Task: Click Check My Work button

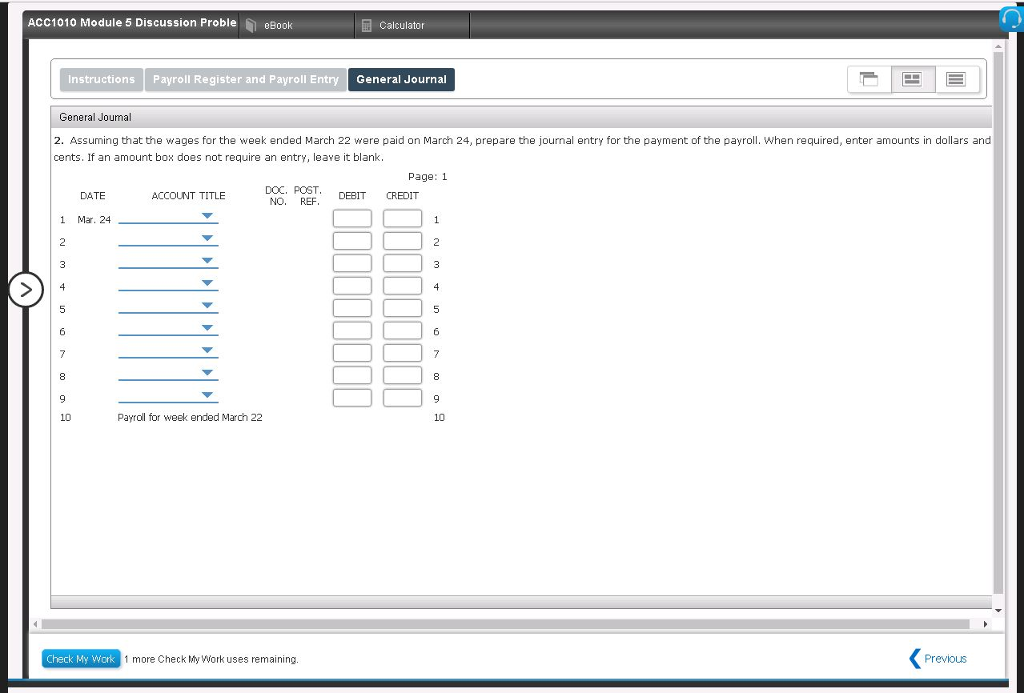Action: coord(81,658)
